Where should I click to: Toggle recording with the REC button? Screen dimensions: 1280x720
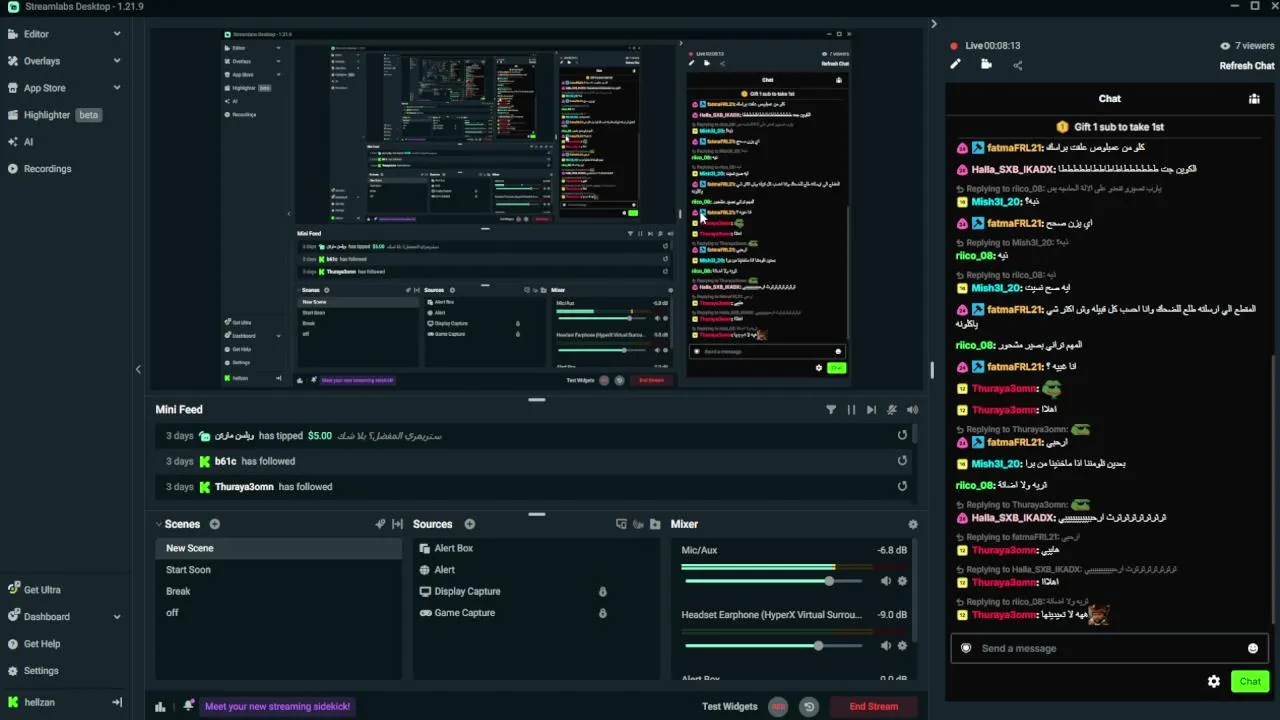(x=778, y=707)
